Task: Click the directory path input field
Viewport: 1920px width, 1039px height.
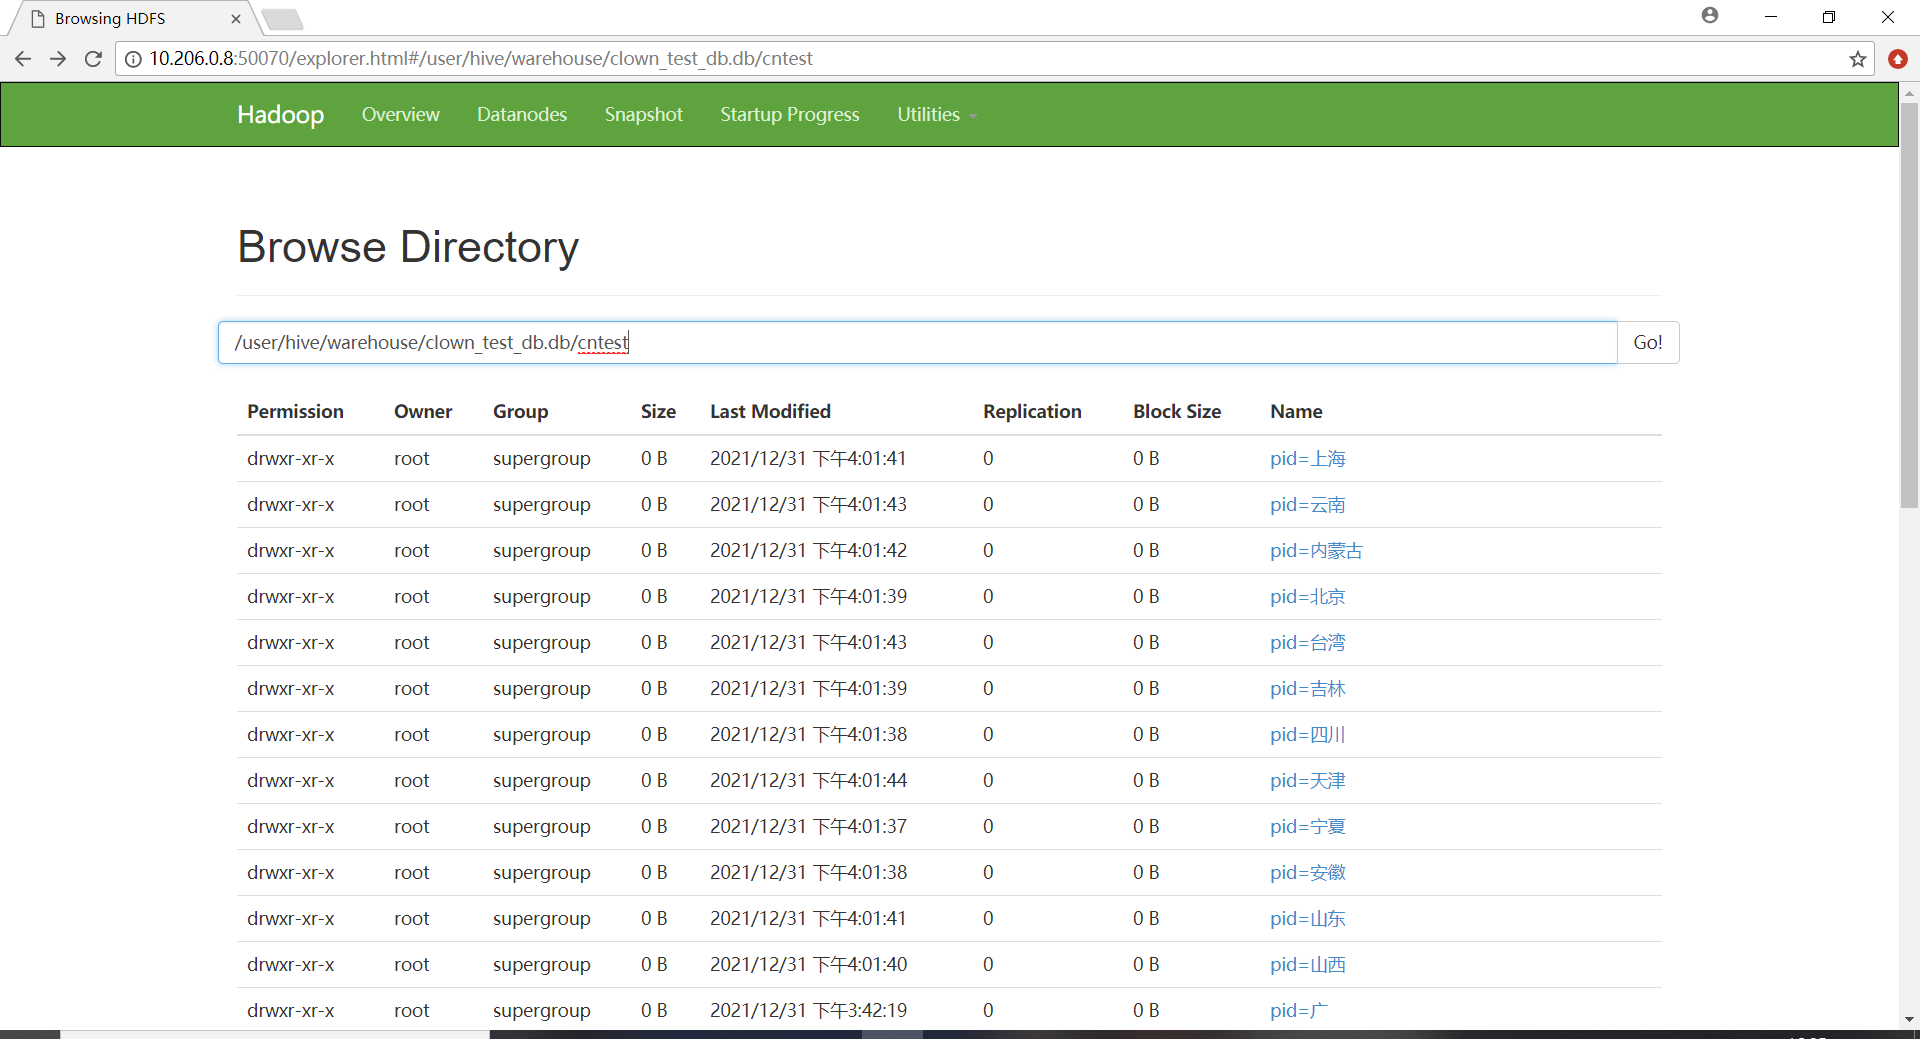Action: click(917, 342)
